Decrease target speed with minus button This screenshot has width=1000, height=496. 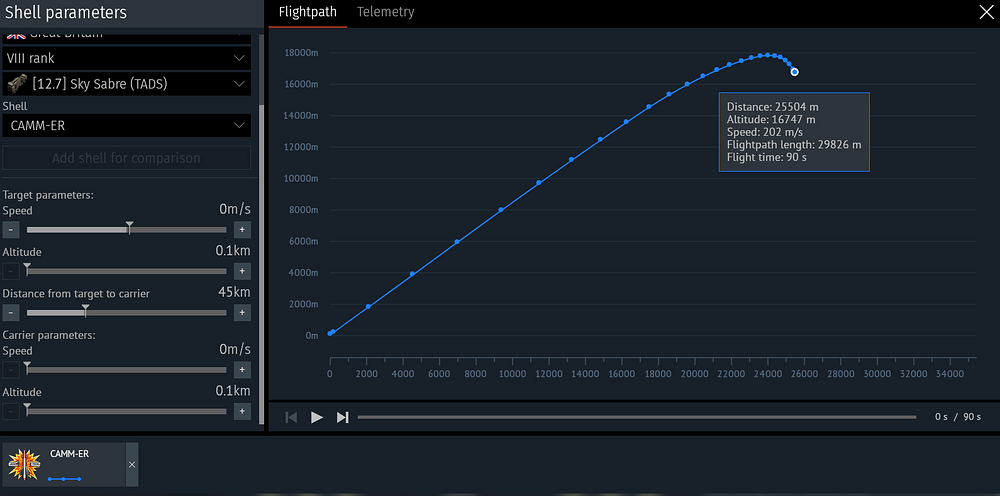(x=11, y=230)
